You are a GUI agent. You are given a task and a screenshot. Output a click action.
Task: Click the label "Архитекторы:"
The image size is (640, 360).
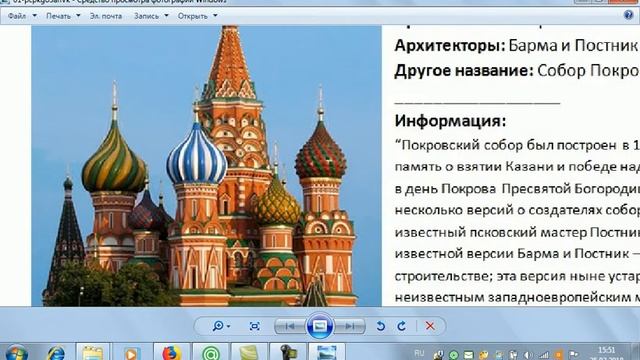pos(450,45)
